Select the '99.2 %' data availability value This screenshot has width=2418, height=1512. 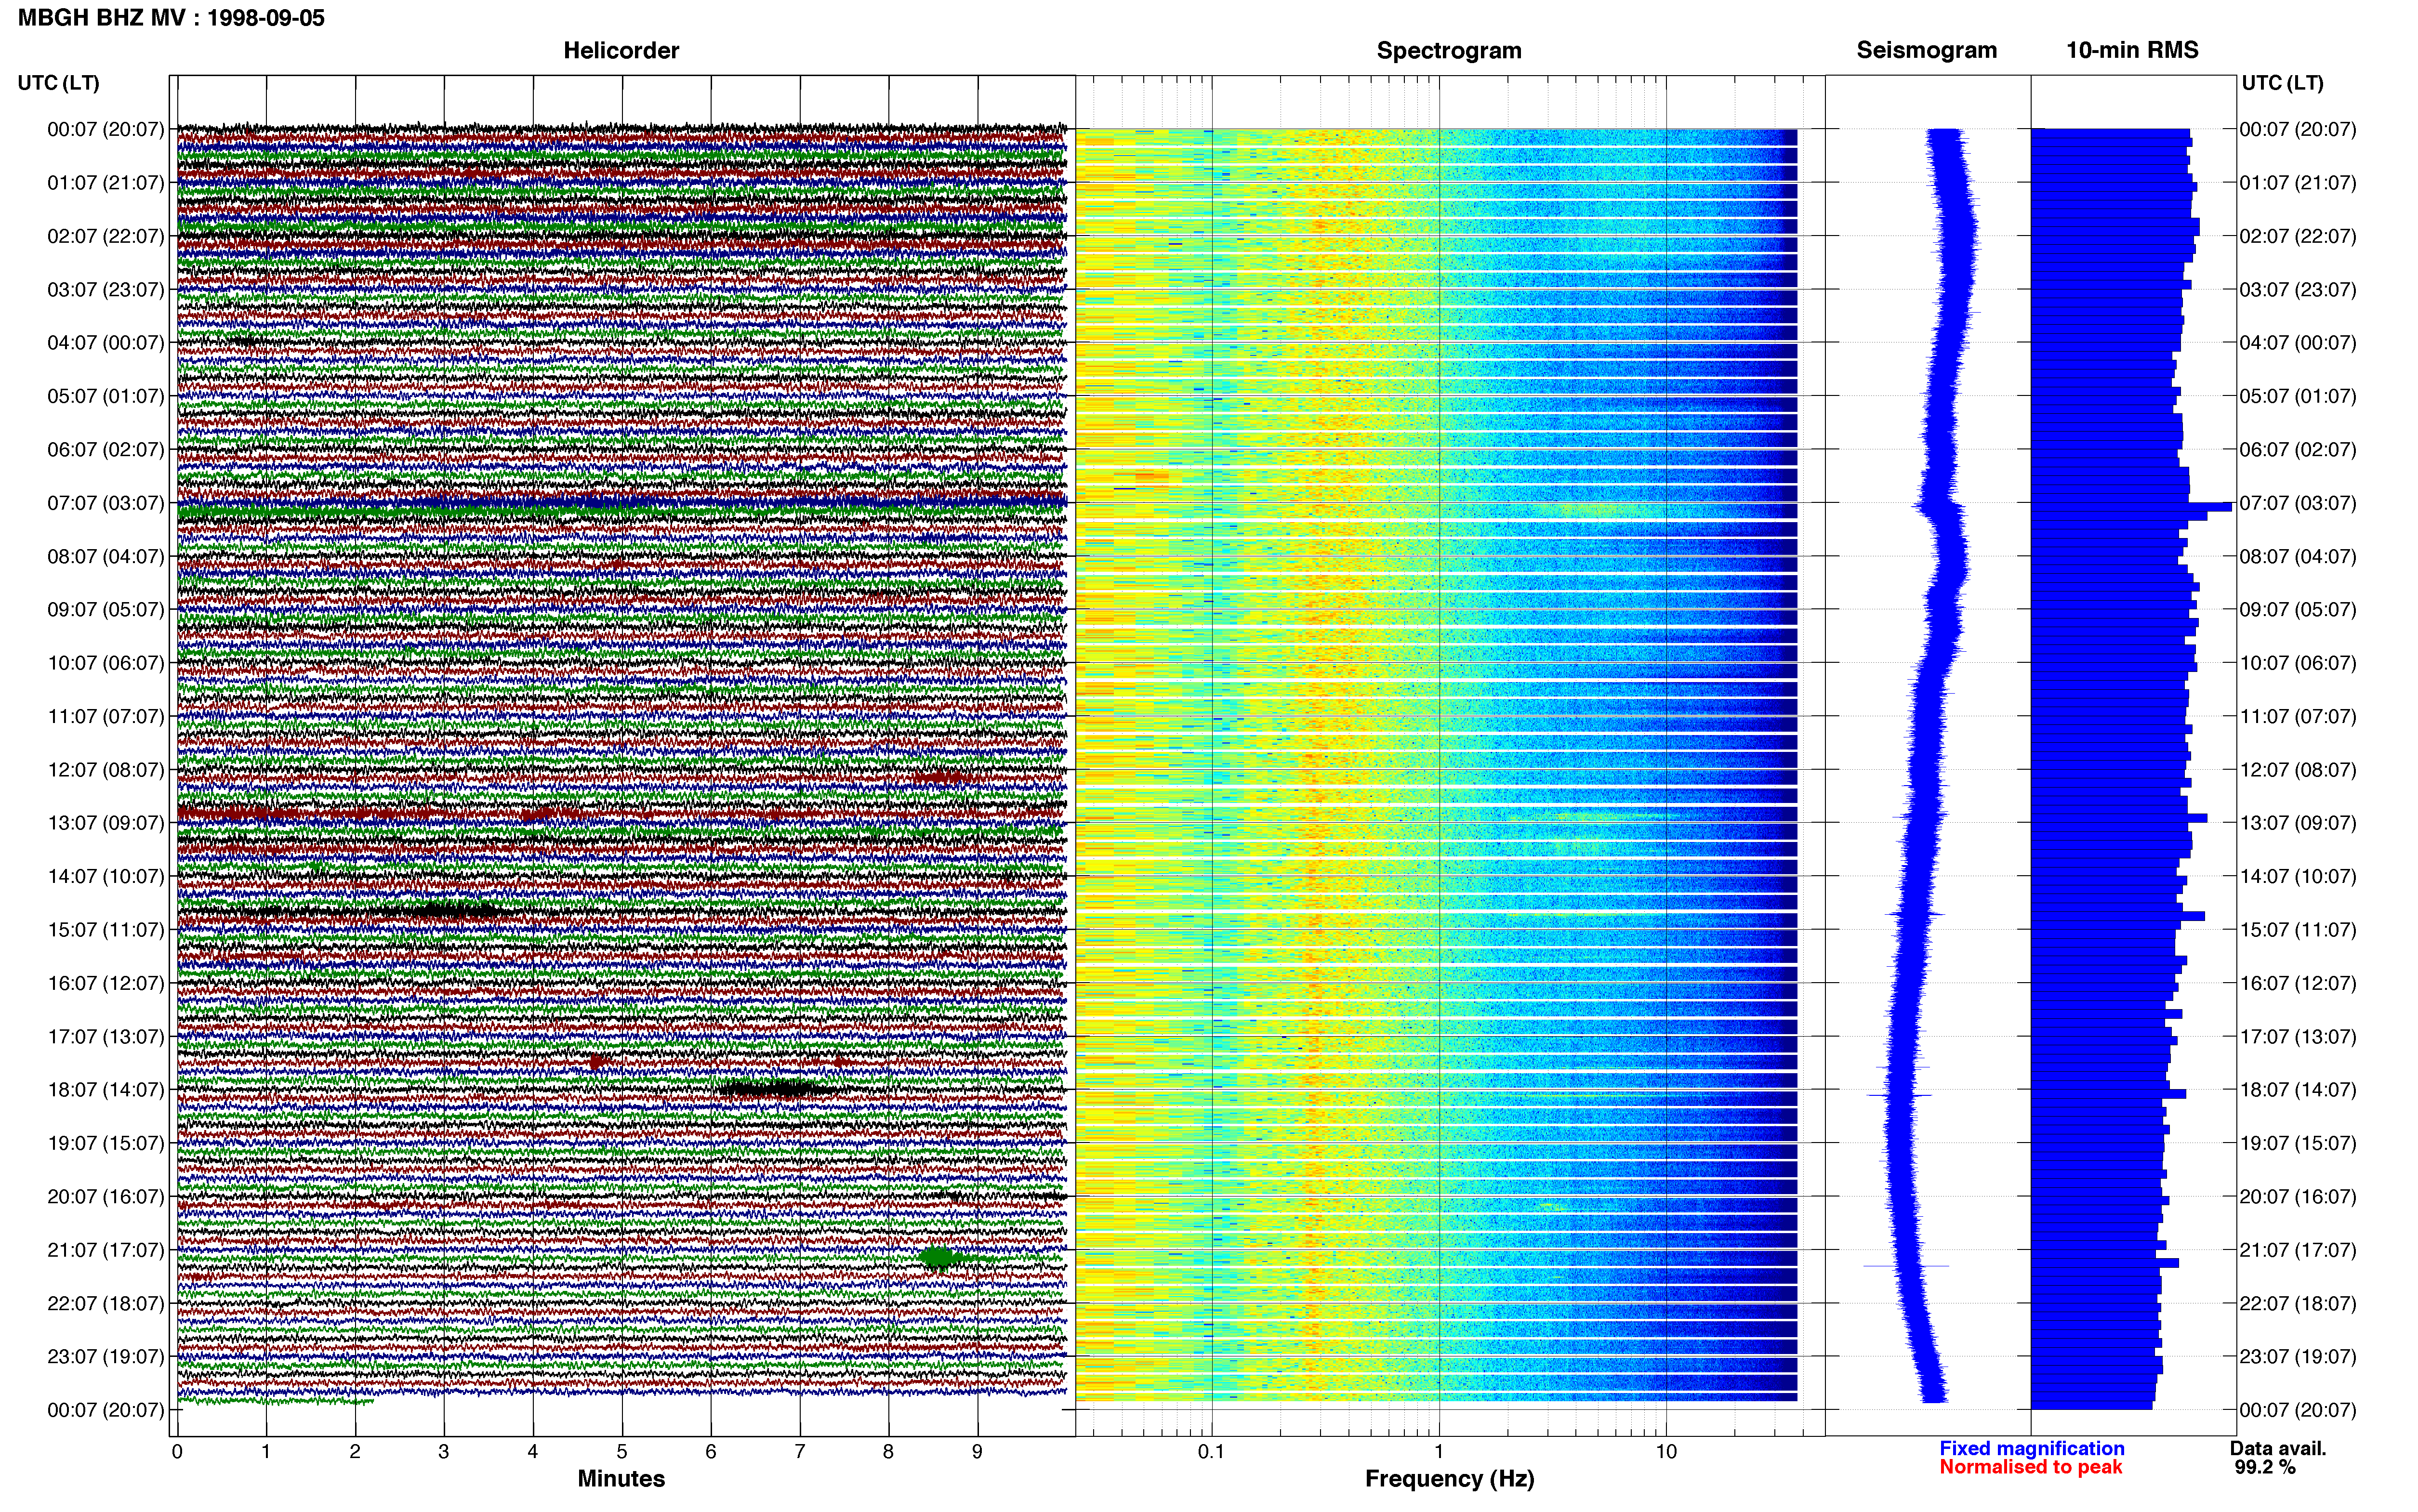click(x=2265, y=1467)
